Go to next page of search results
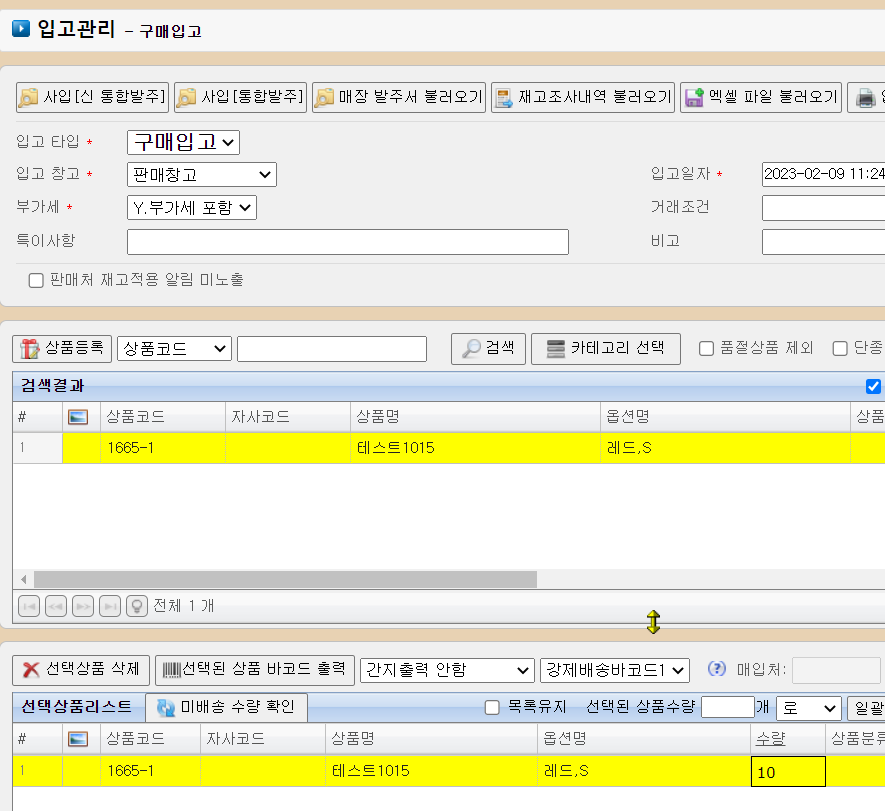 (x=83, y=606)
